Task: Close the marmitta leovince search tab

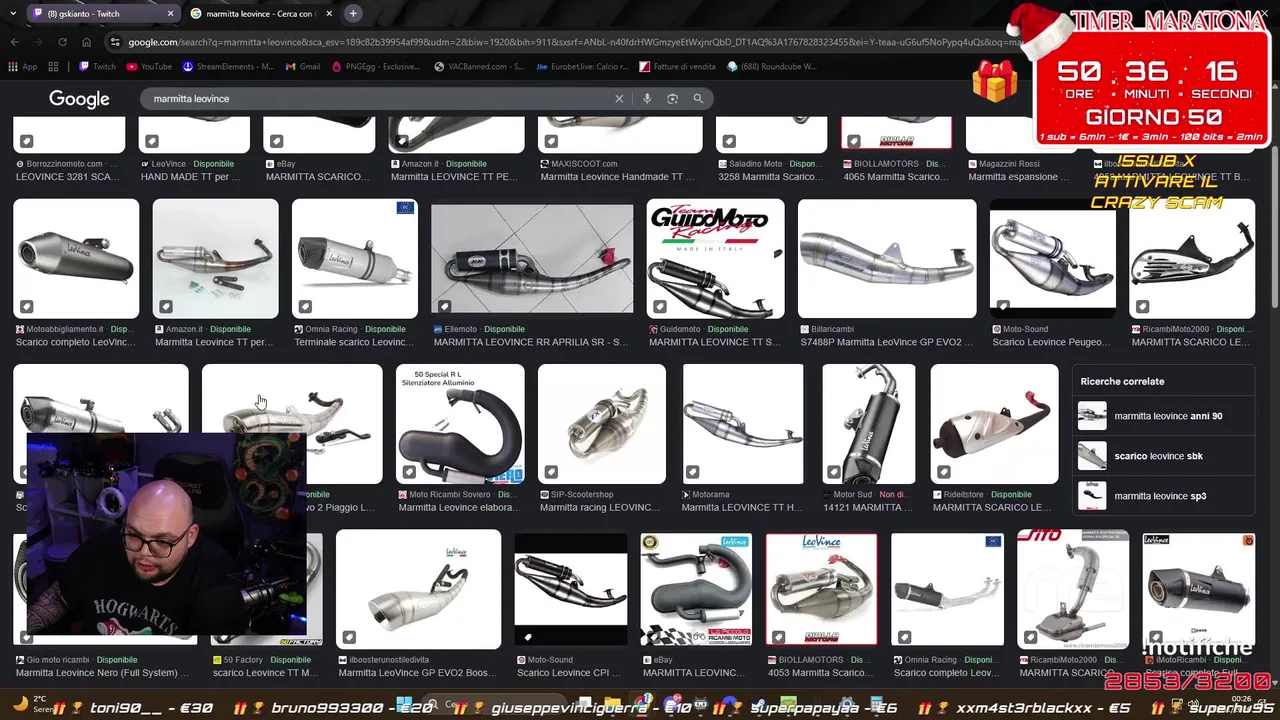Action: pos(329,14)
